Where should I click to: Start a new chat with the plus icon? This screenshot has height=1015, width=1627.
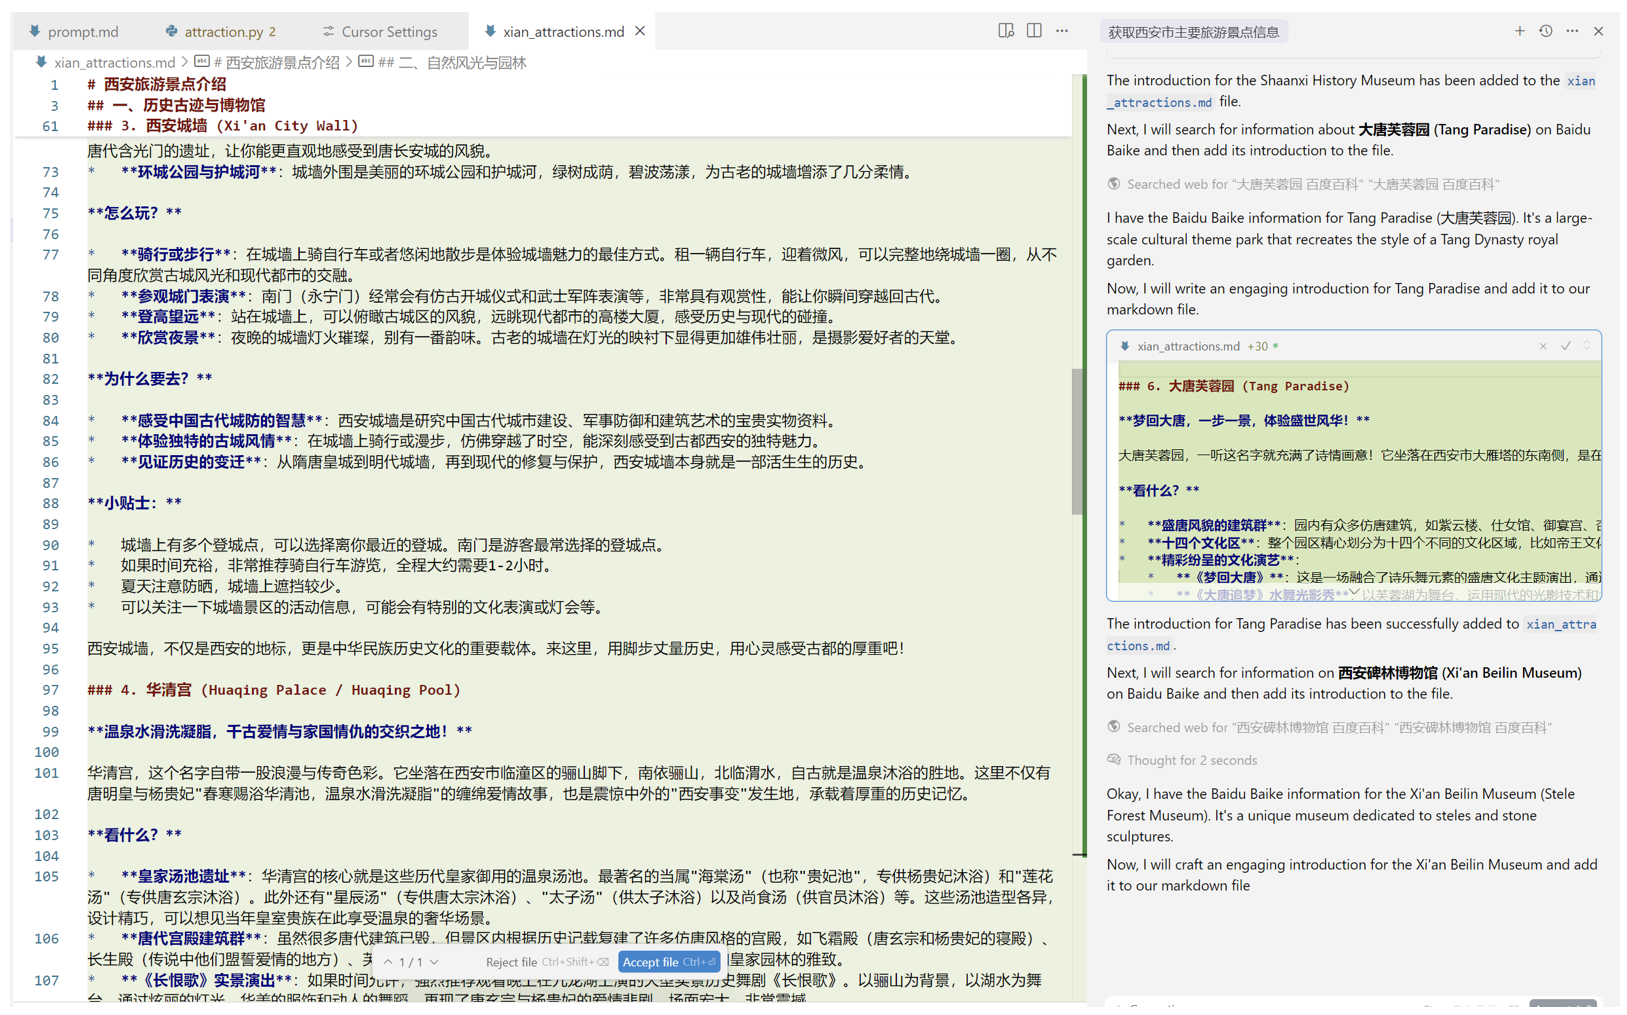(1519, 31)
